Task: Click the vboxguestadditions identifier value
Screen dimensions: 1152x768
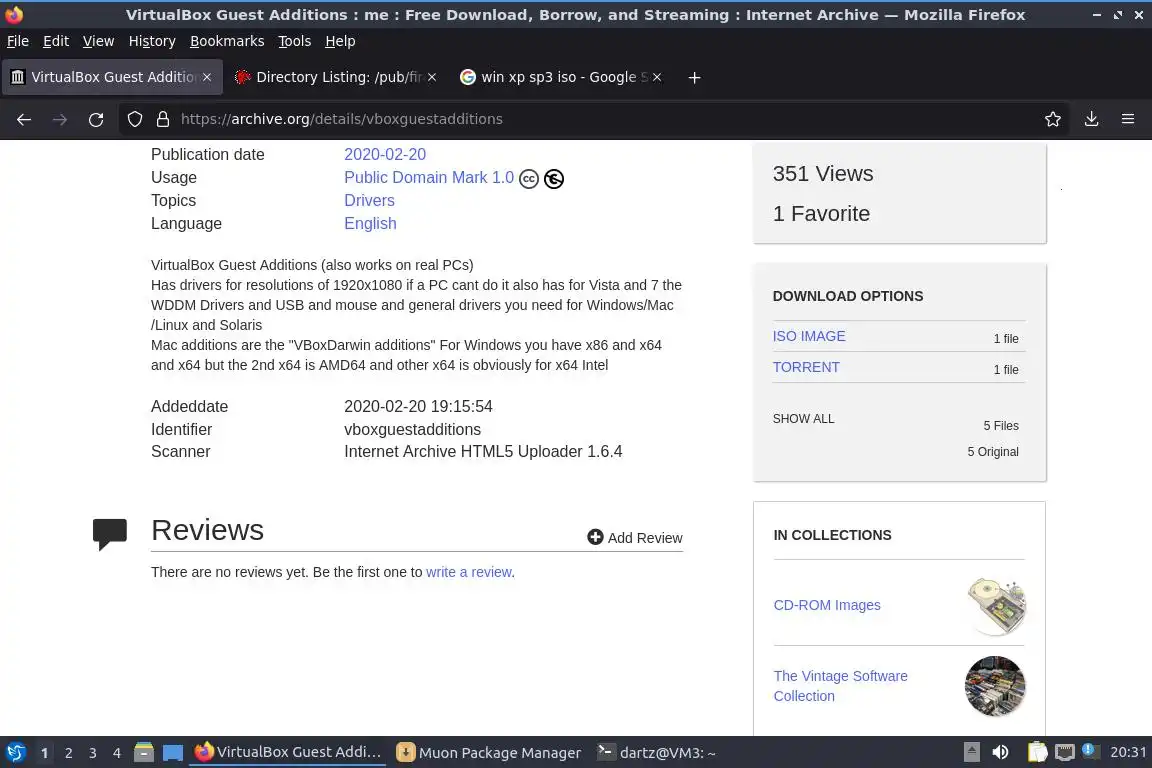Action: (412, 429)
